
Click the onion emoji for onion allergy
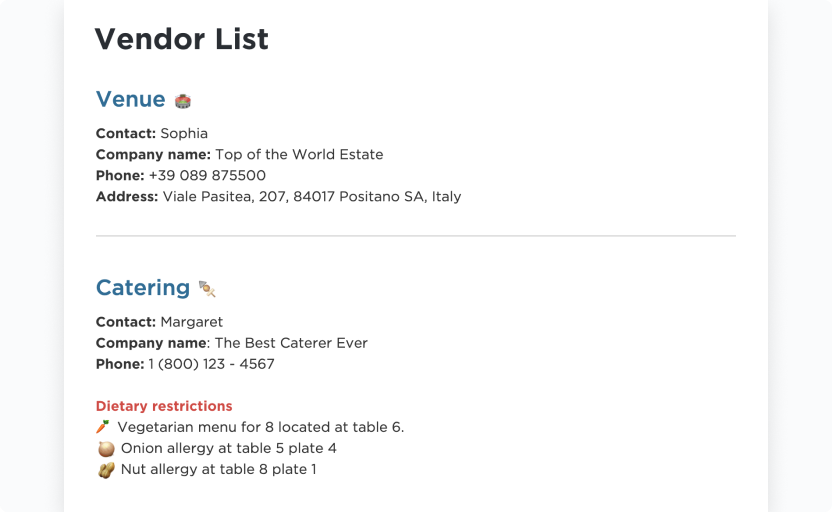[106, 448]
